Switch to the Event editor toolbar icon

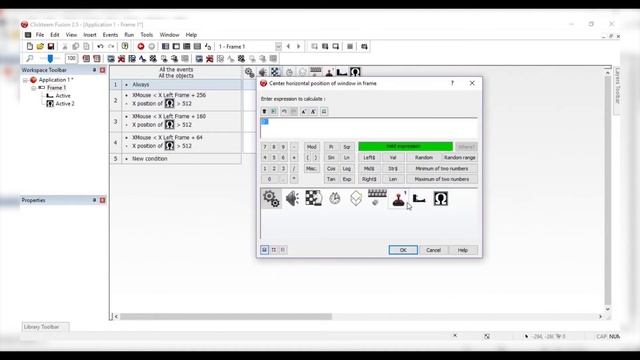pos(187,47)
